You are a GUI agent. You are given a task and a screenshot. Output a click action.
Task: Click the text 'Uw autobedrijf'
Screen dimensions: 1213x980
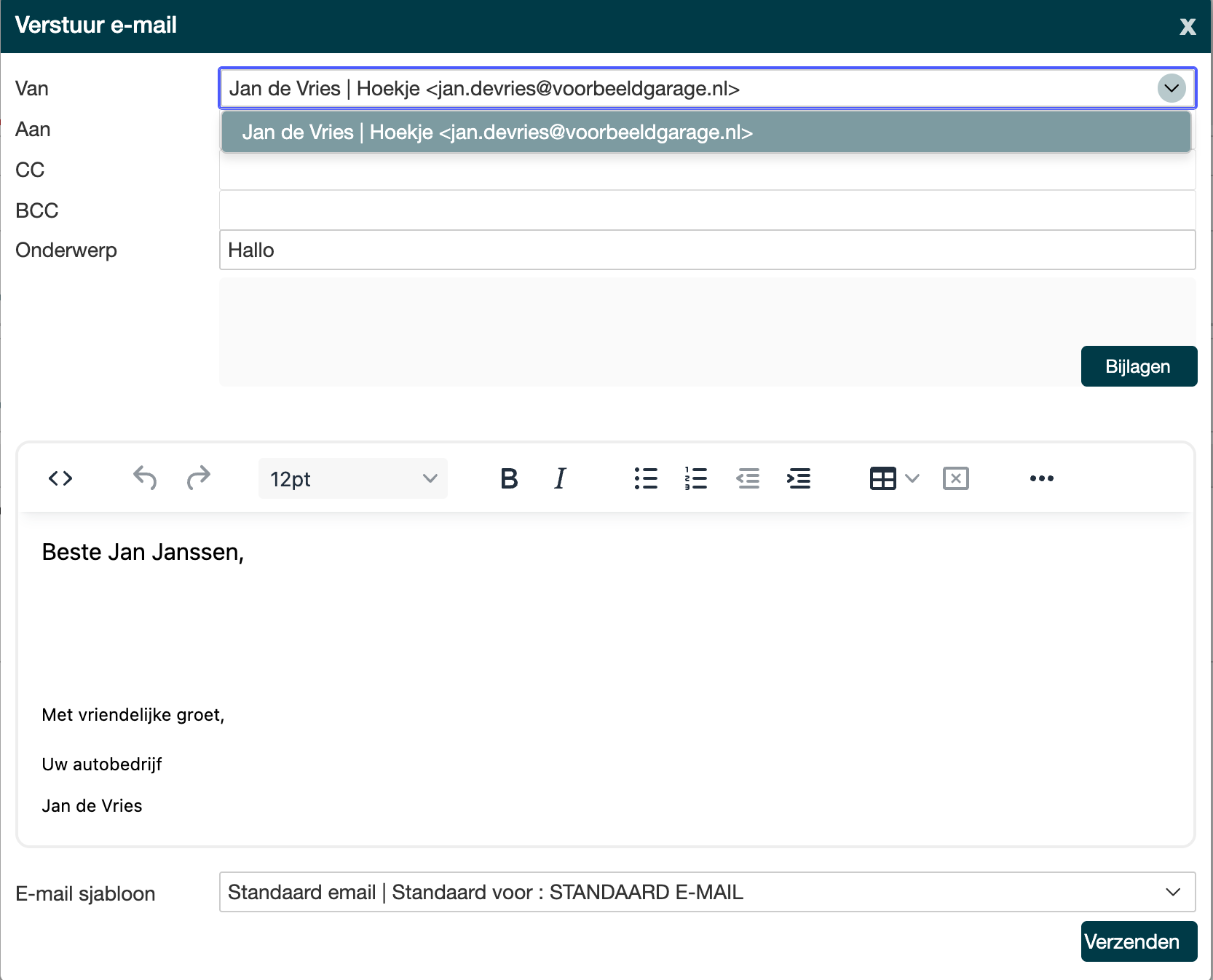pyautogui.click(x=102, y=765)
